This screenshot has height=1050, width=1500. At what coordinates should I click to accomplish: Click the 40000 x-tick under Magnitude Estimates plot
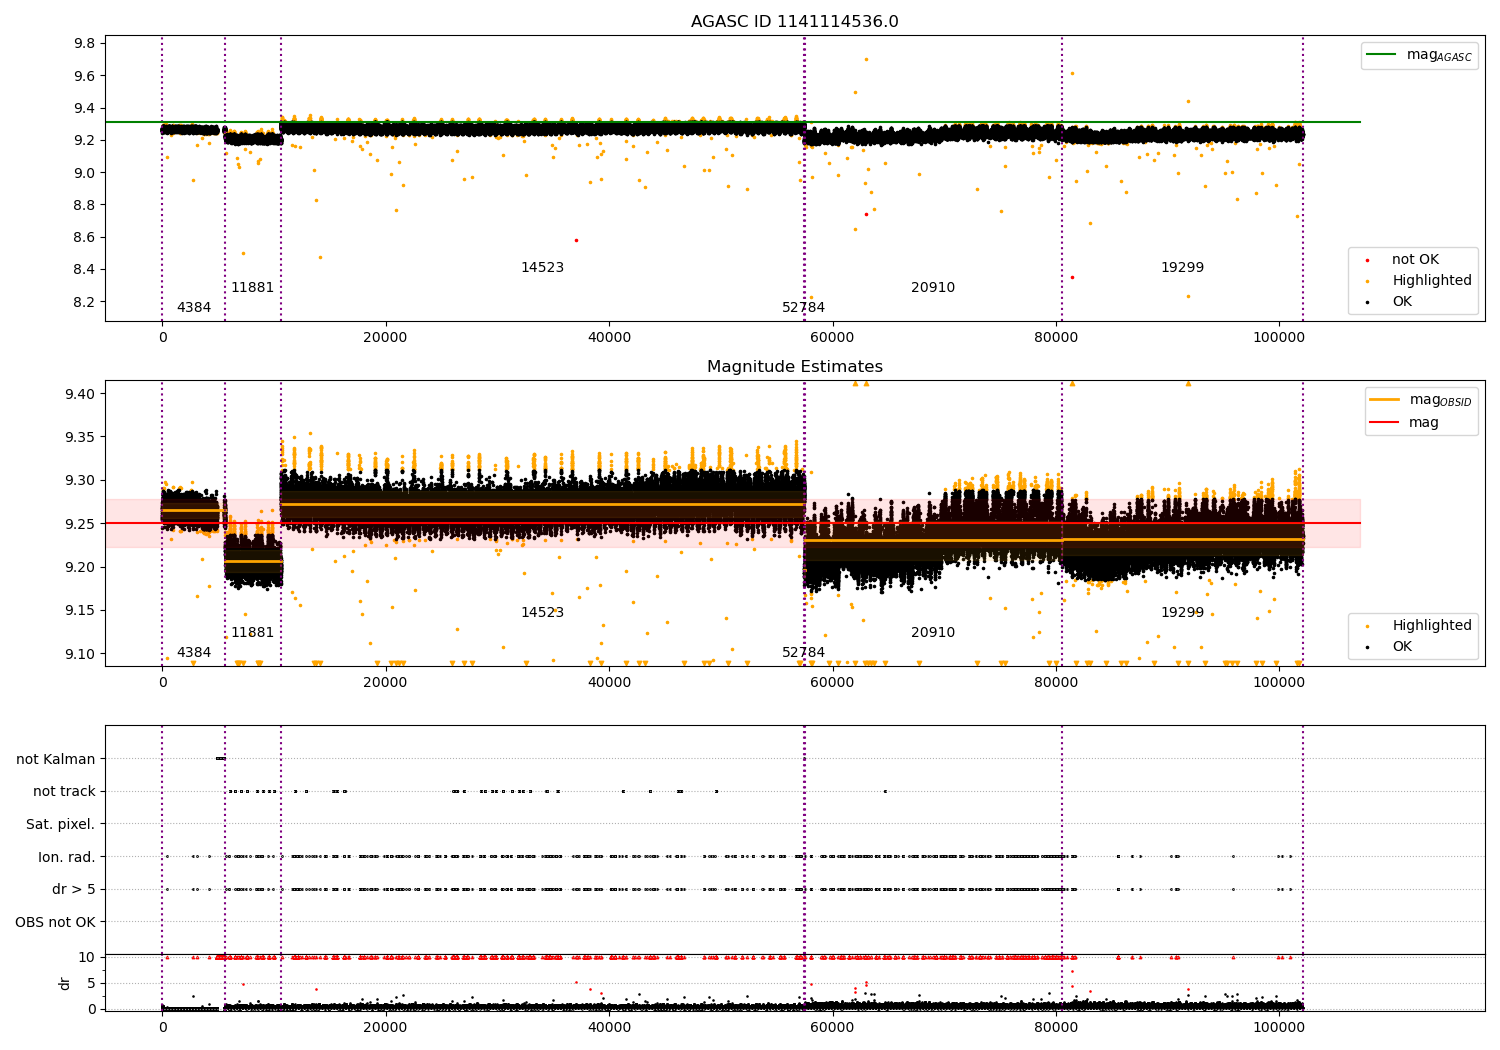609,683
